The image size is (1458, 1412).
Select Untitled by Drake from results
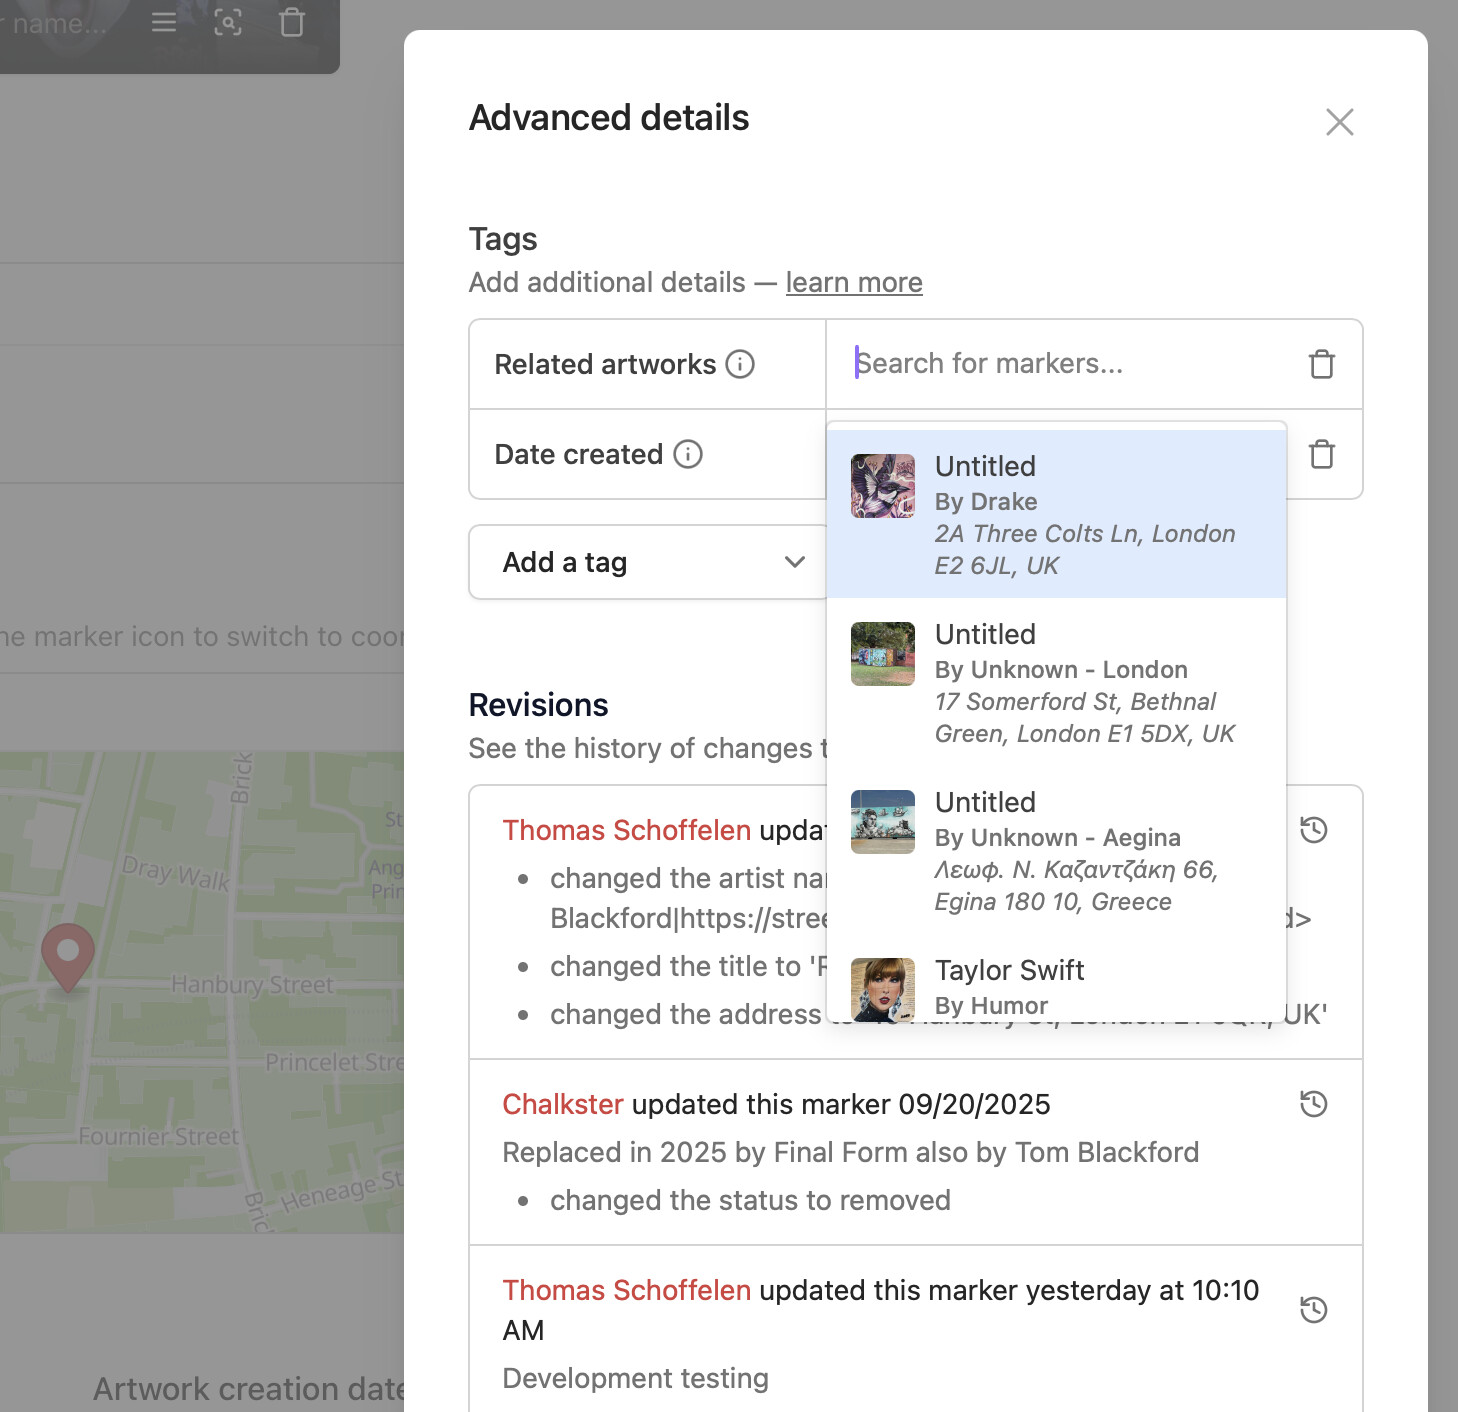[1056, 514]
